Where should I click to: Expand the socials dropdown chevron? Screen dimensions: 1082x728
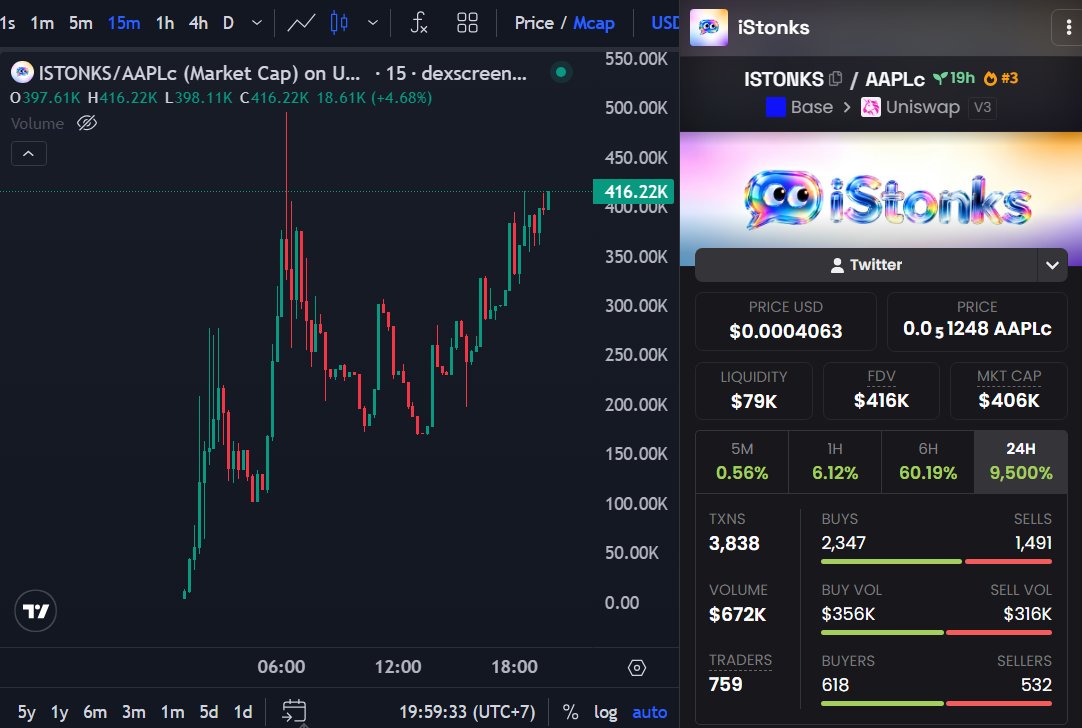click(x=1052, y=265)
